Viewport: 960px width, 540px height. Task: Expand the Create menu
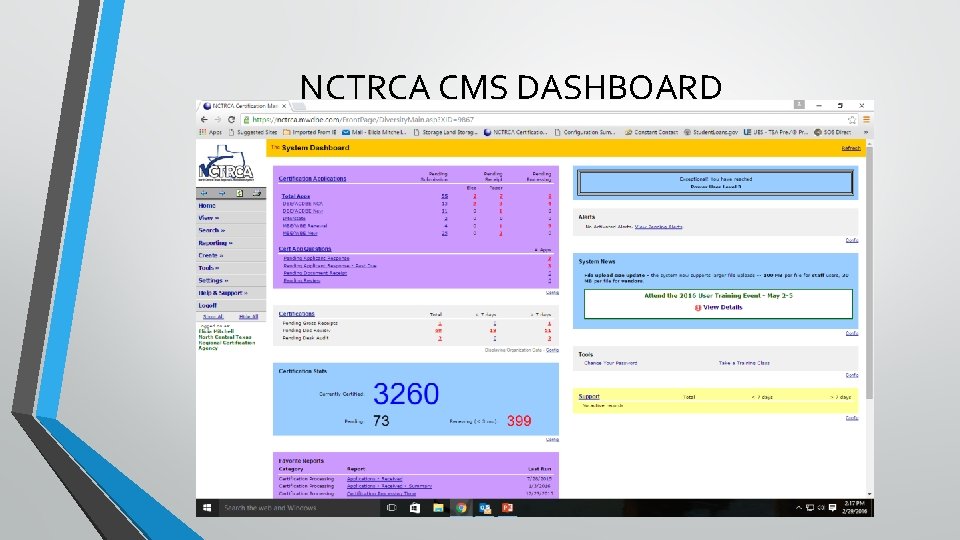click(211, 255)
